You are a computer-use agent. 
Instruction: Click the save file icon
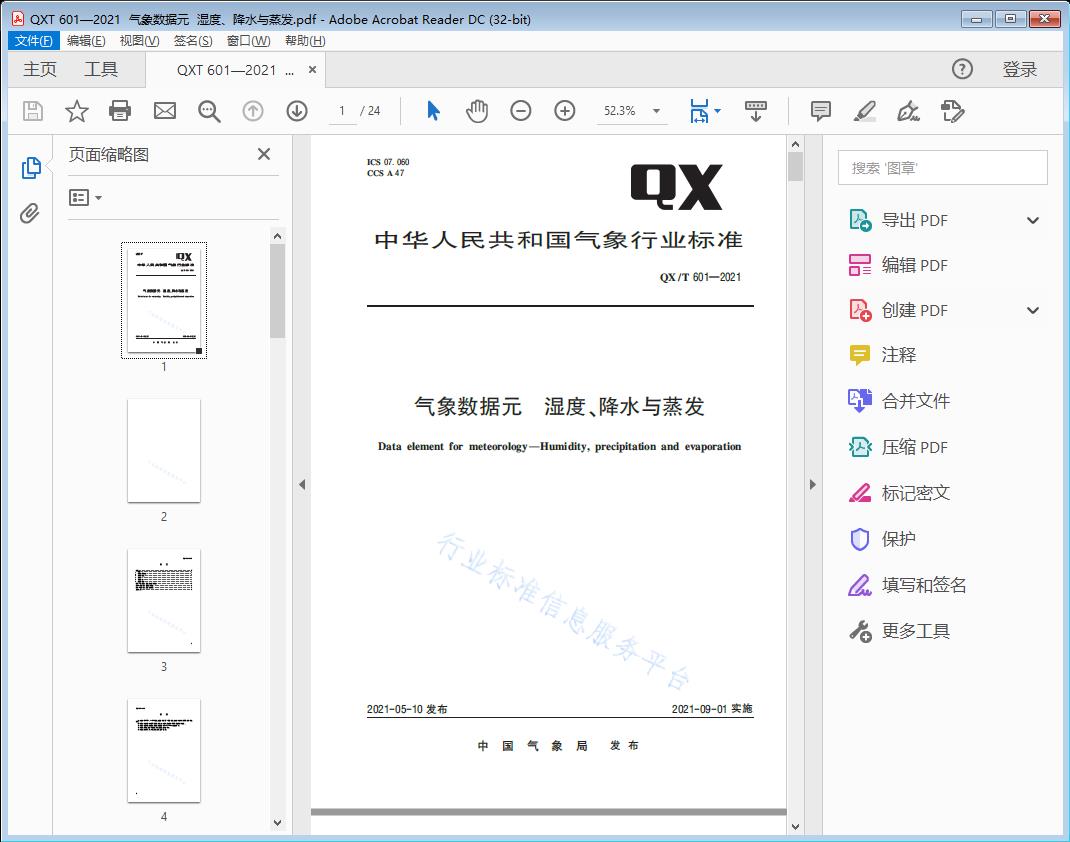[31, 111]
